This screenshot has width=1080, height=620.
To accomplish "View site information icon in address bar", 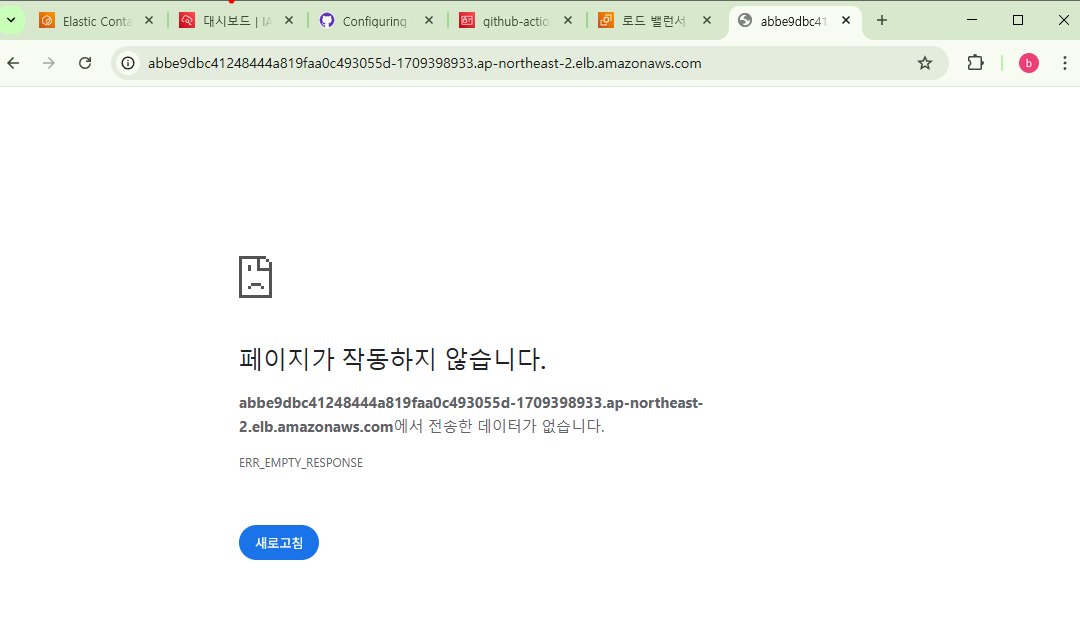I will tap(128, 63).
